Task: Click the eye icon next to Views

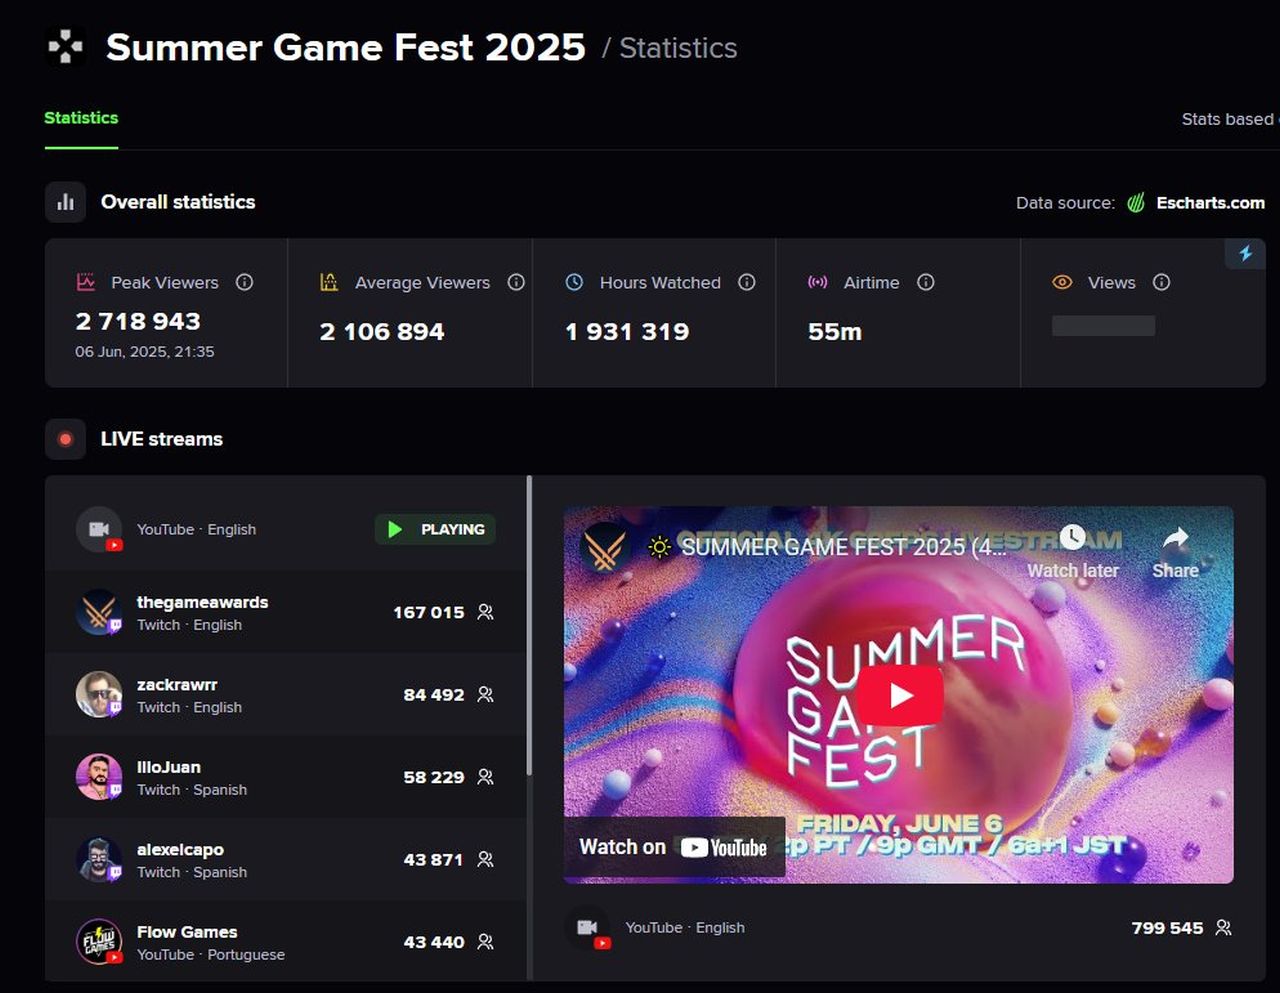Action: pos(1061,282)
